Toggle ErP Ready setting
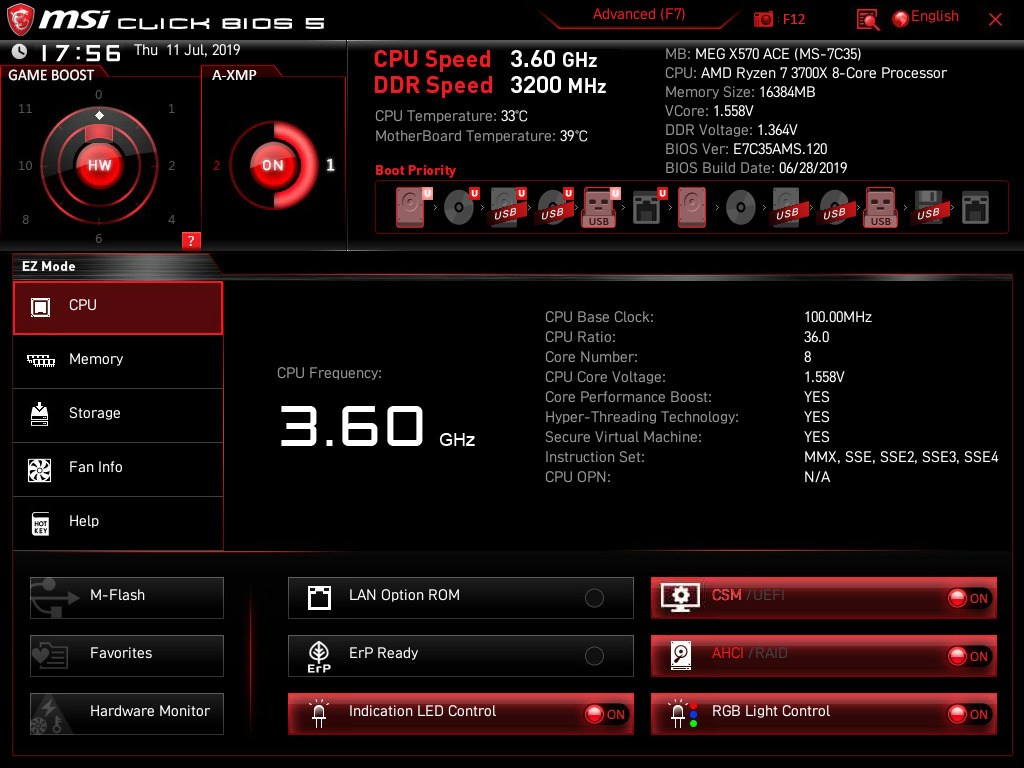Image resolution: width=1024 pixels, height=768 pixels. 594,655
